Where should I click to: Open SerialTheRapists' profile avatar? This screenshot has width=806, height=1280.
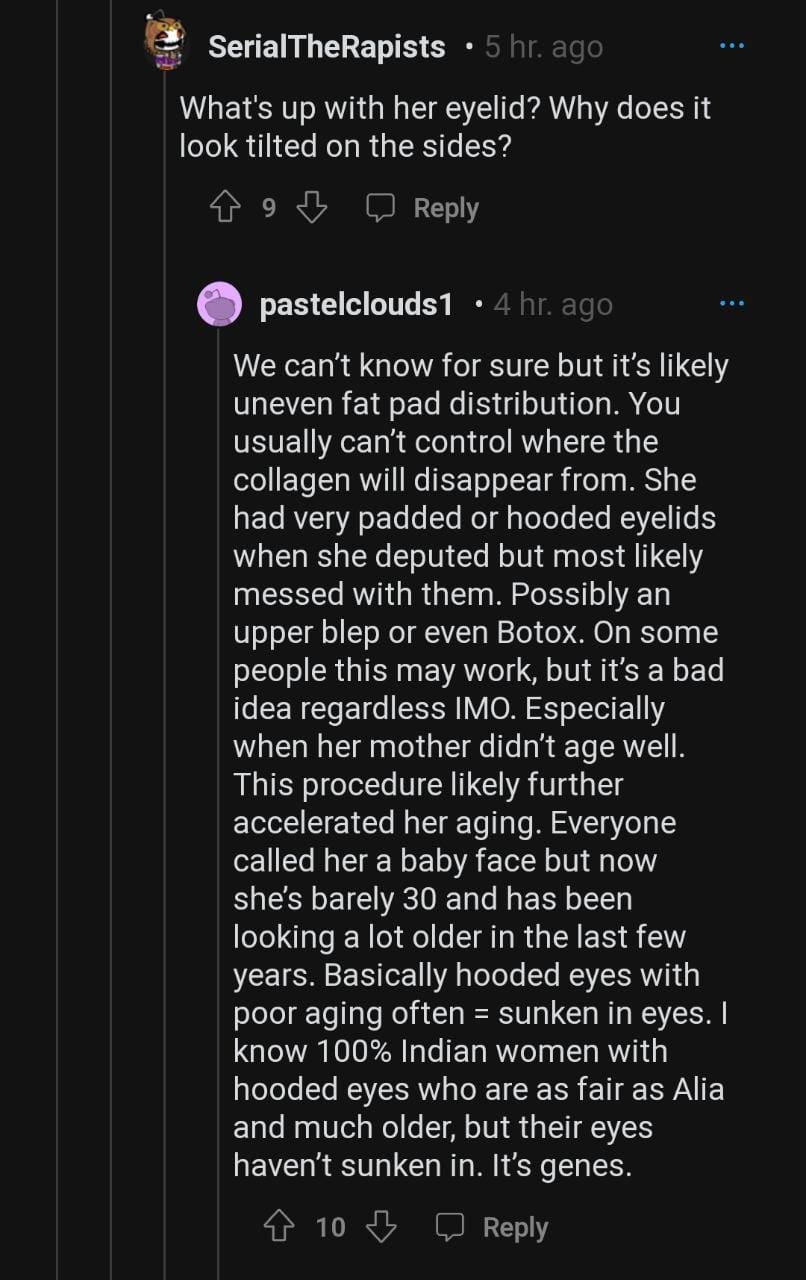164,42
